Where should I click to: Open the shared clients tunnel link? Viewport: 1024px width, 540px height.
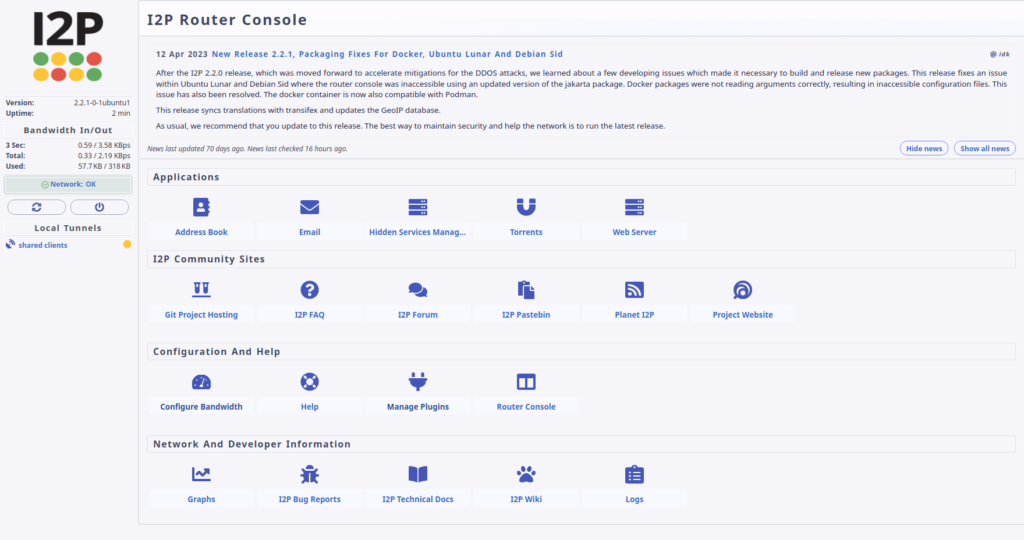pos(43,245)
